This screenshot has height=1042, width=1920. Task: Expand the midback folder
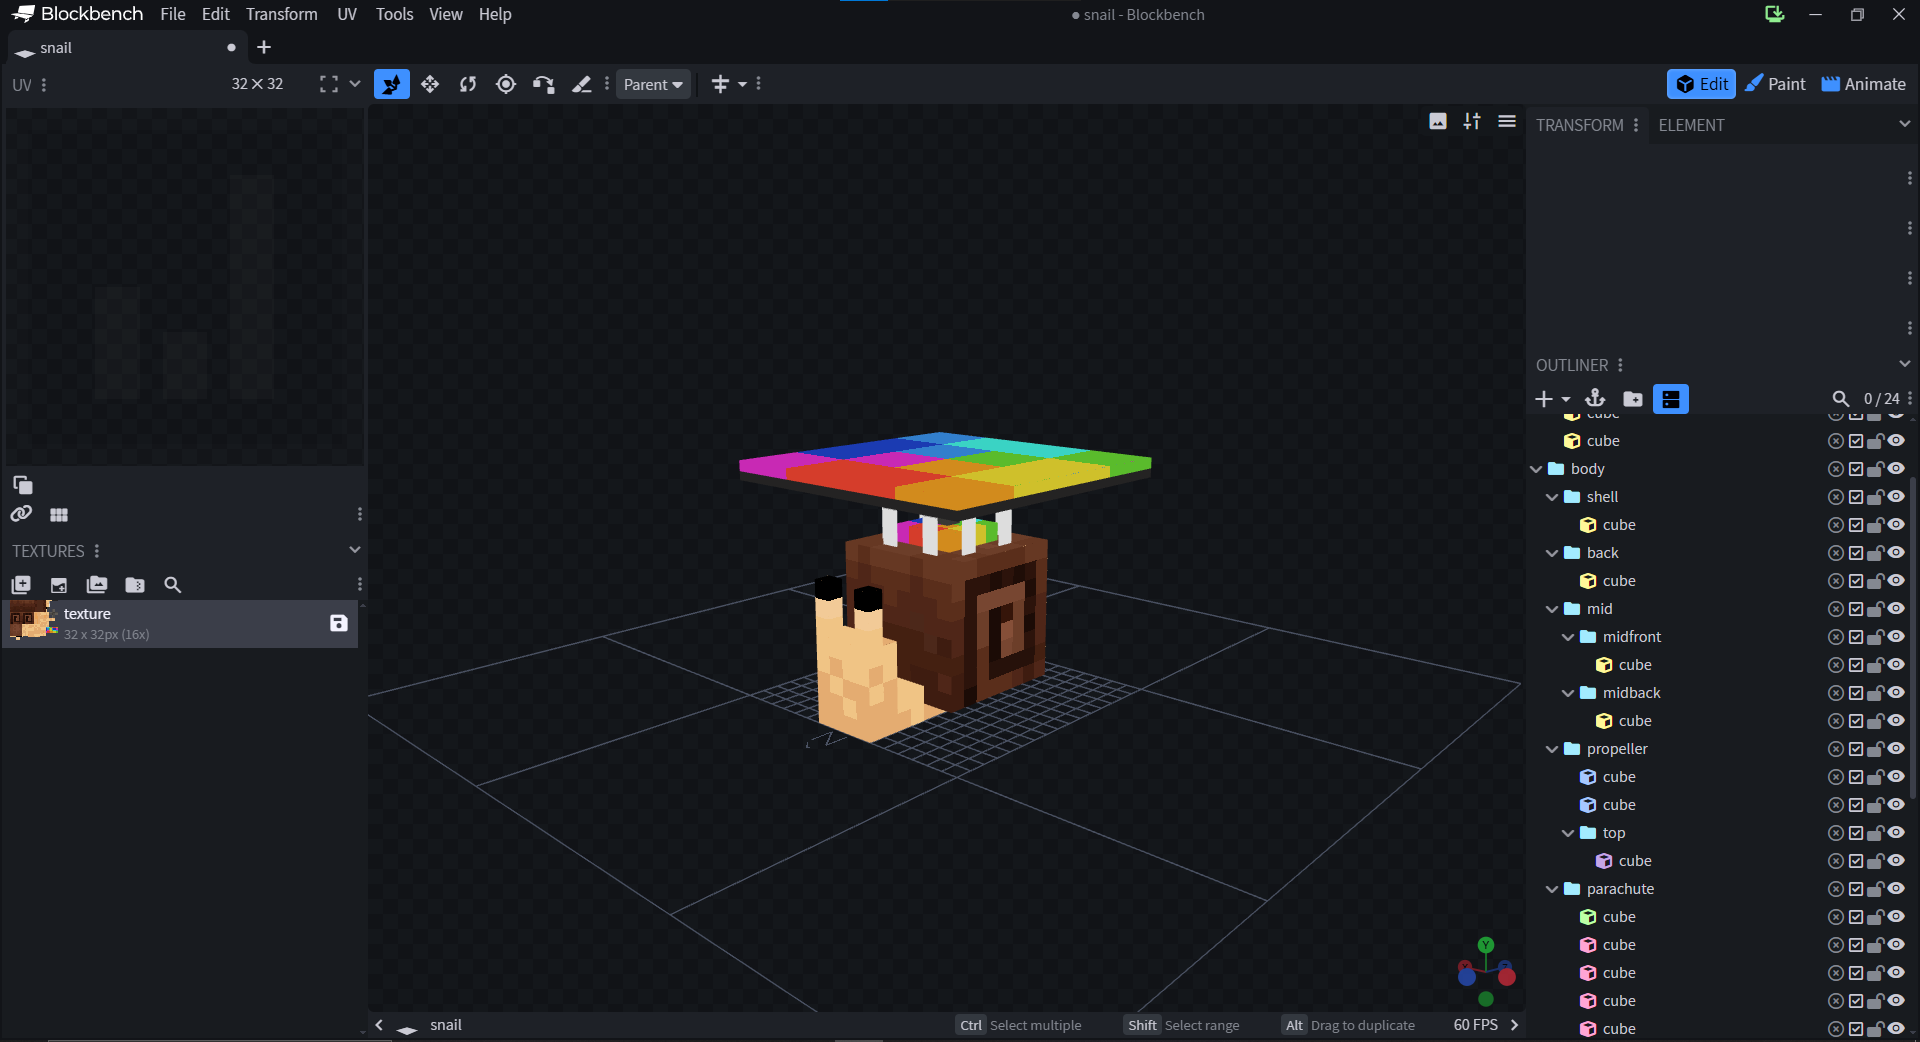pos(1567,692)
